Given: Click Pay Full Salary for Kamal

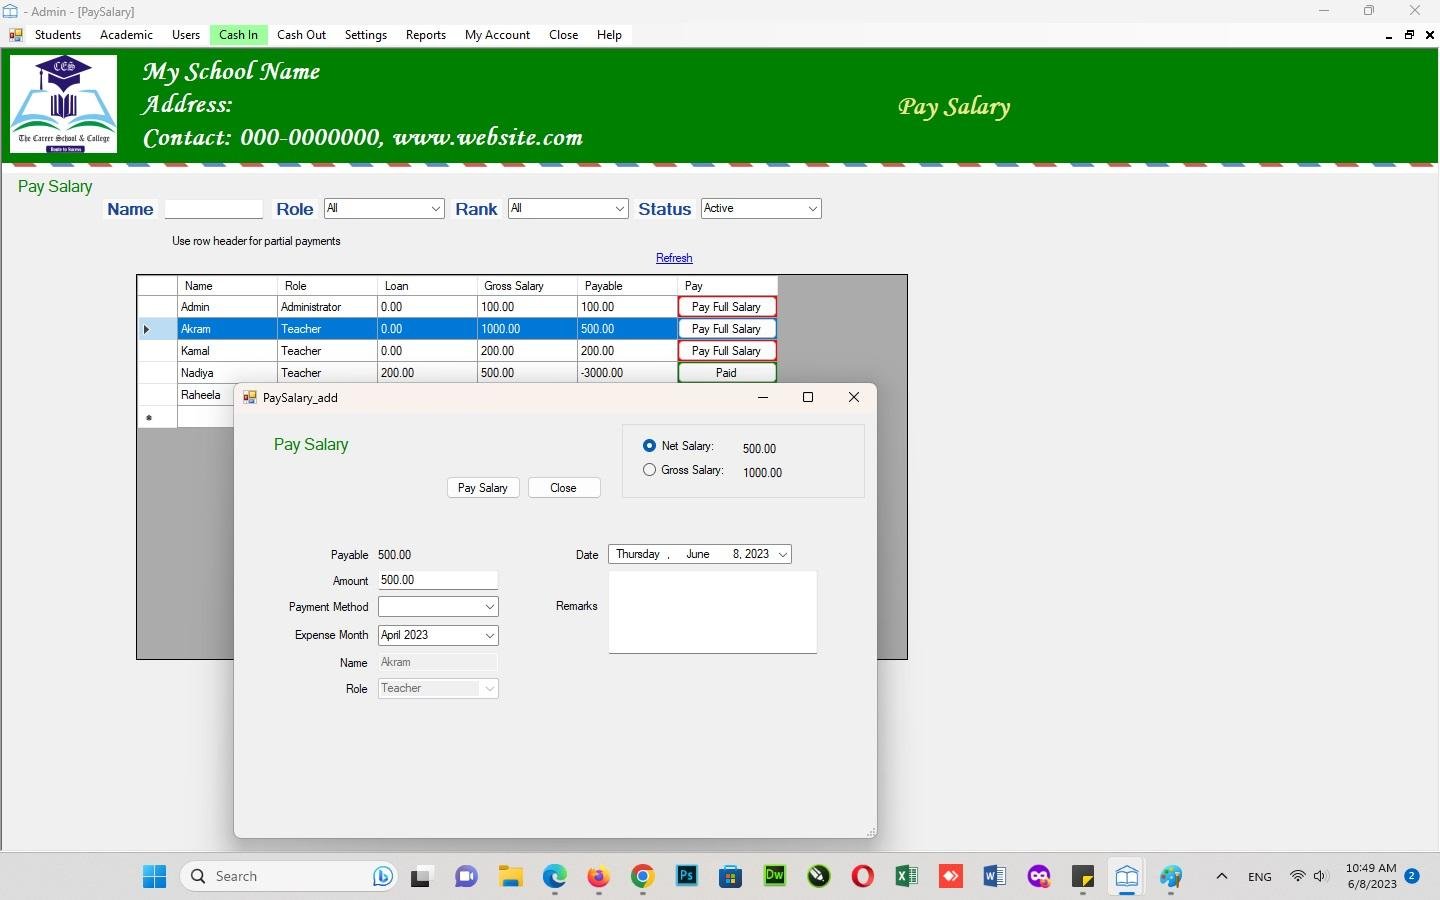Looking at the screenshot, I should click(x=726, y=351).
